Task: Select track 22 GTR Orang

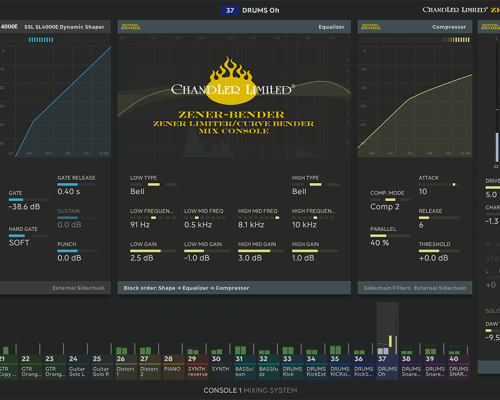Action: [x=31, y=367]
